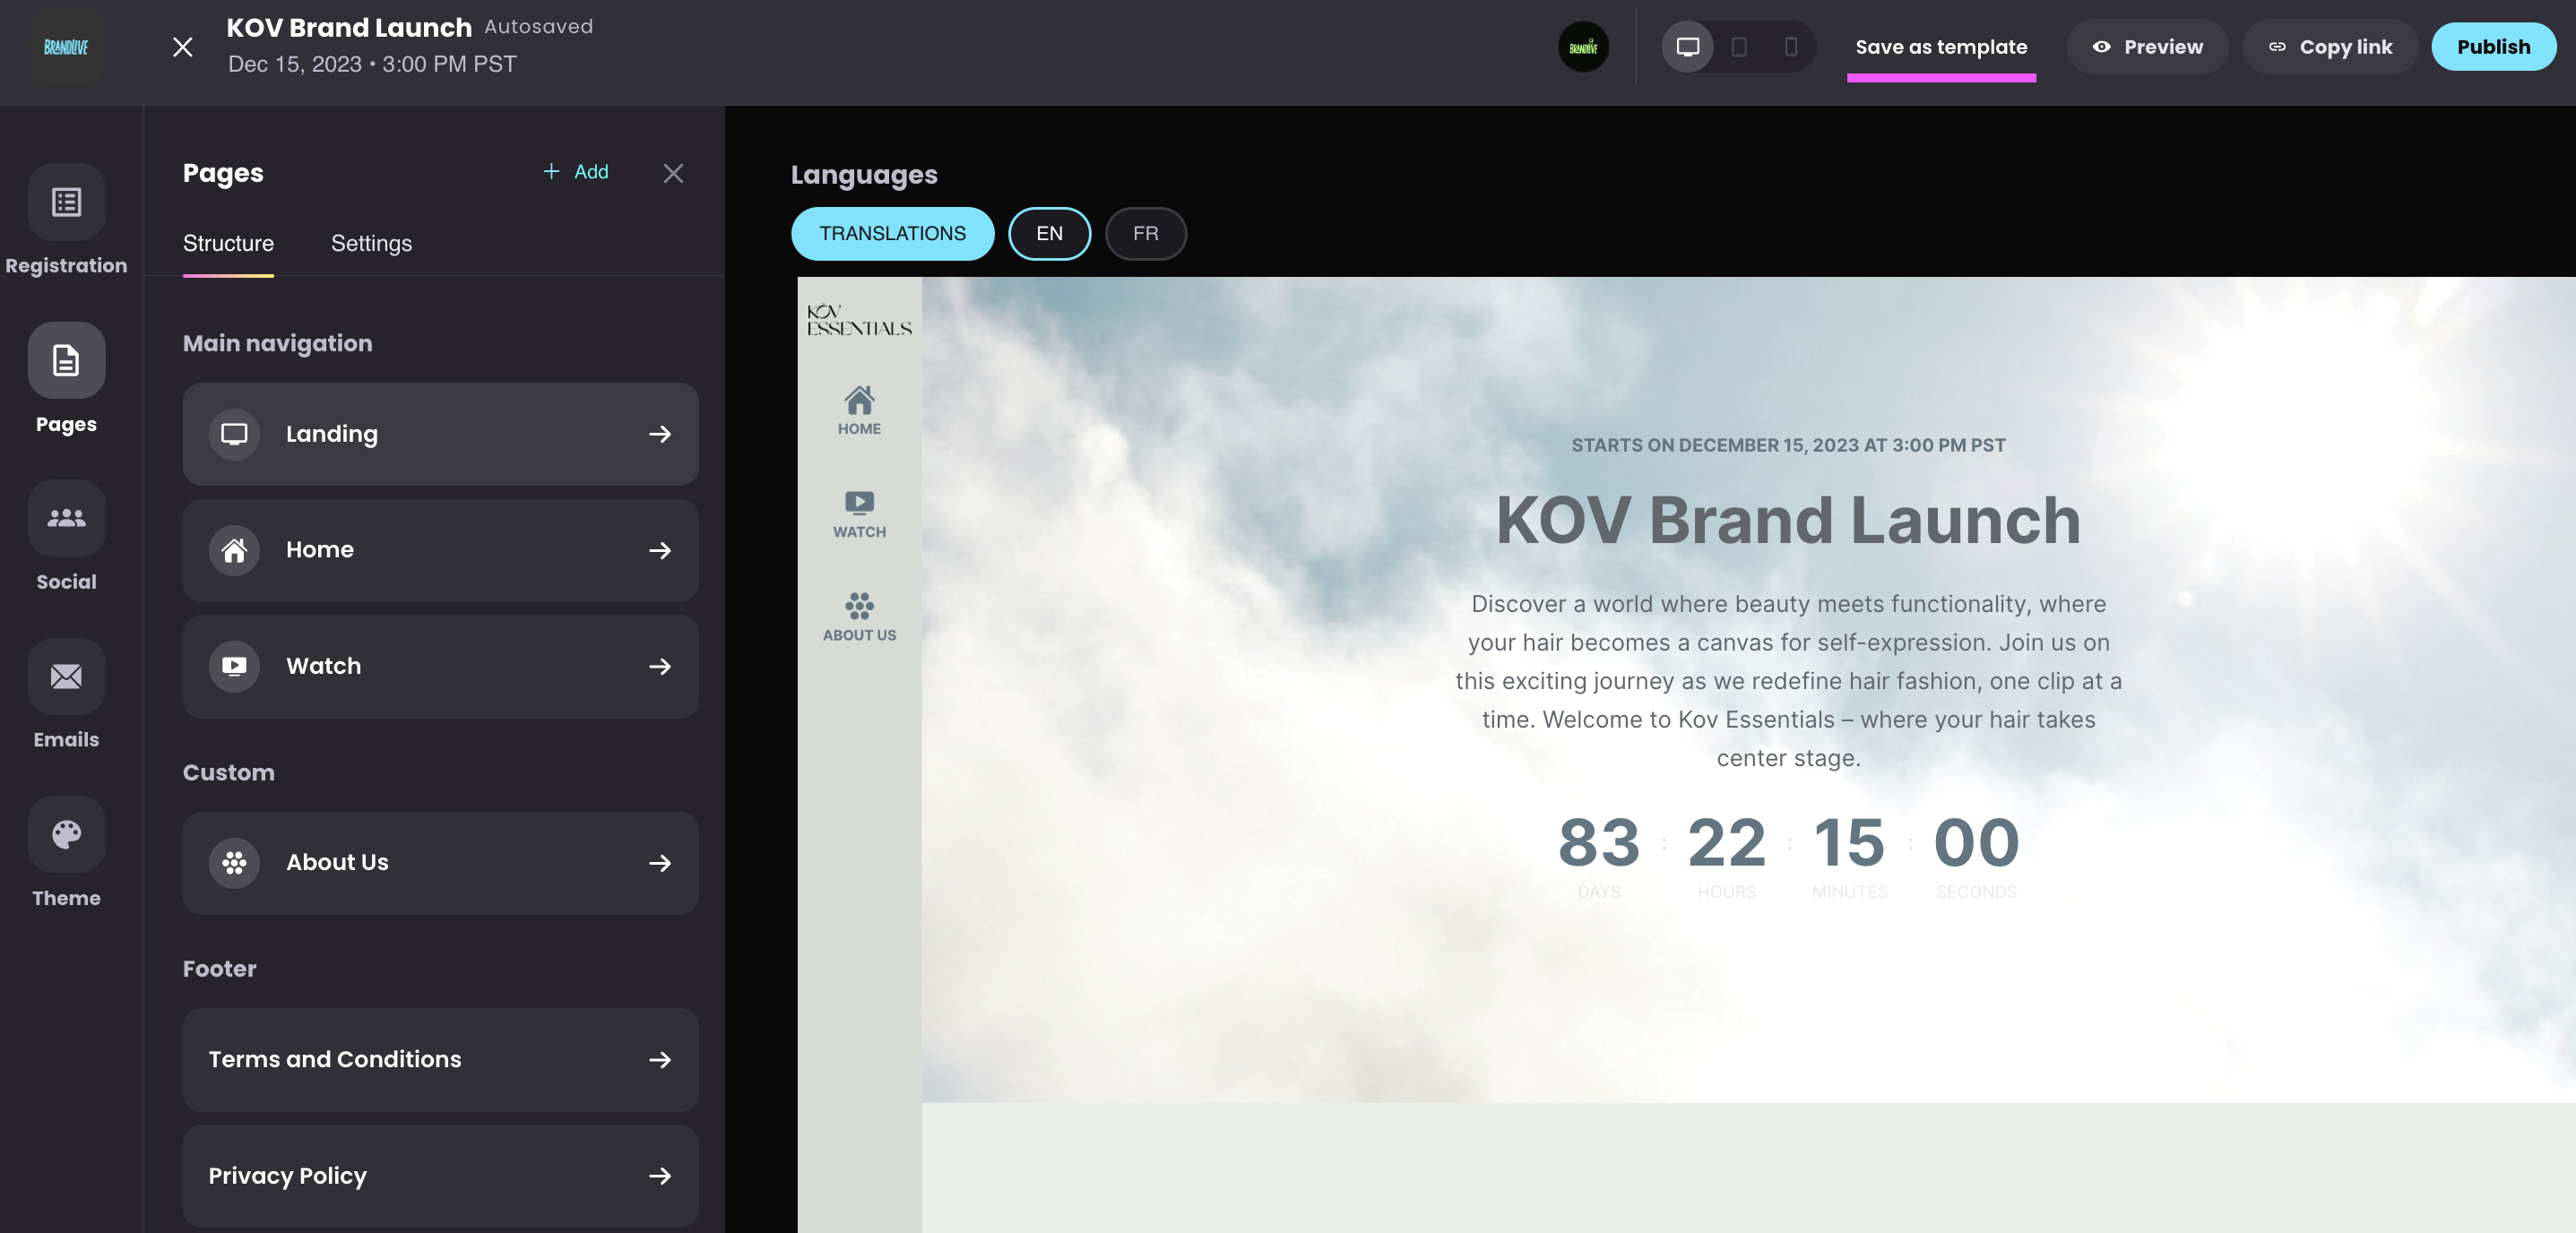Click the Main navigation section label
This screenshot has width=2576, height=1233.
click(x=277, y=344)
